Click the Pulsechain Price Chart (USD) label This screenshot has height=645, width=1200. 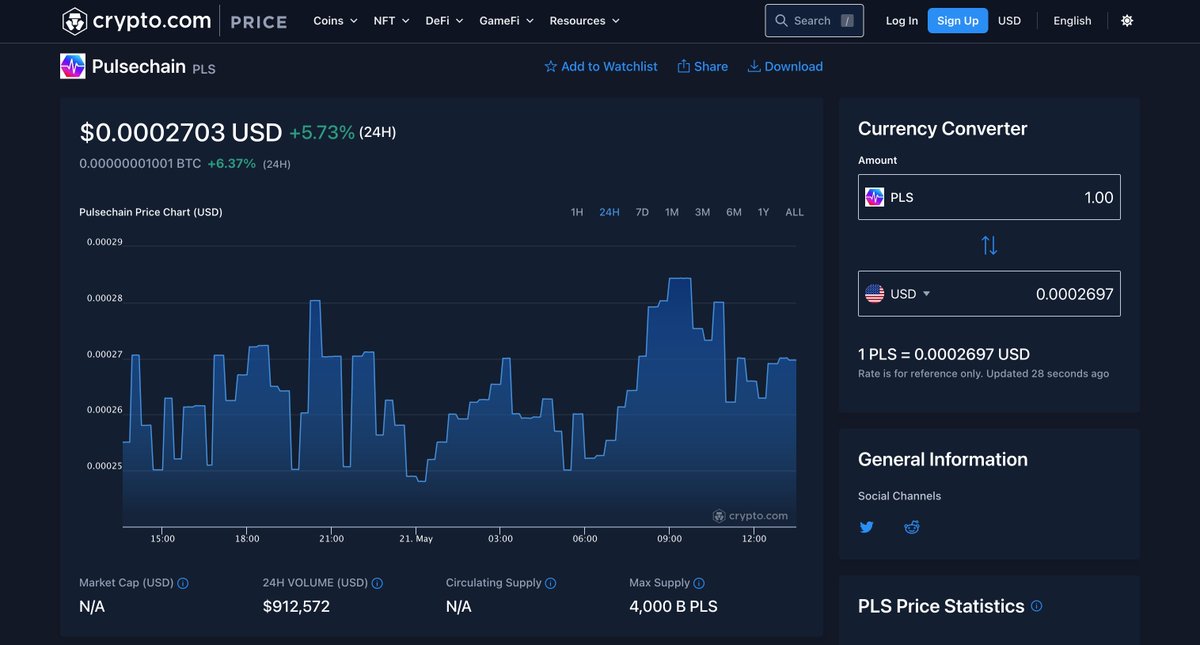click(151, 212)
